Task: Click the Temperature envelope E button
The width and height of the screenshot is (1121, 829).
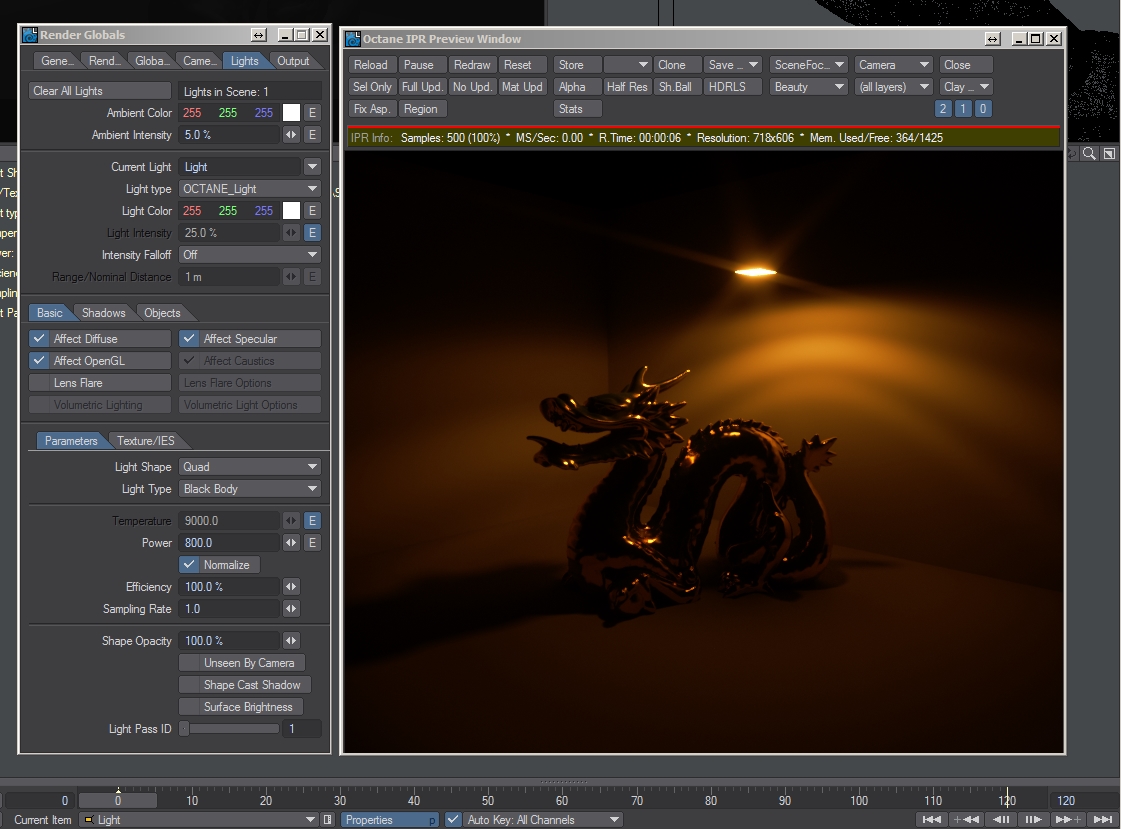Action: click(312, 521)
